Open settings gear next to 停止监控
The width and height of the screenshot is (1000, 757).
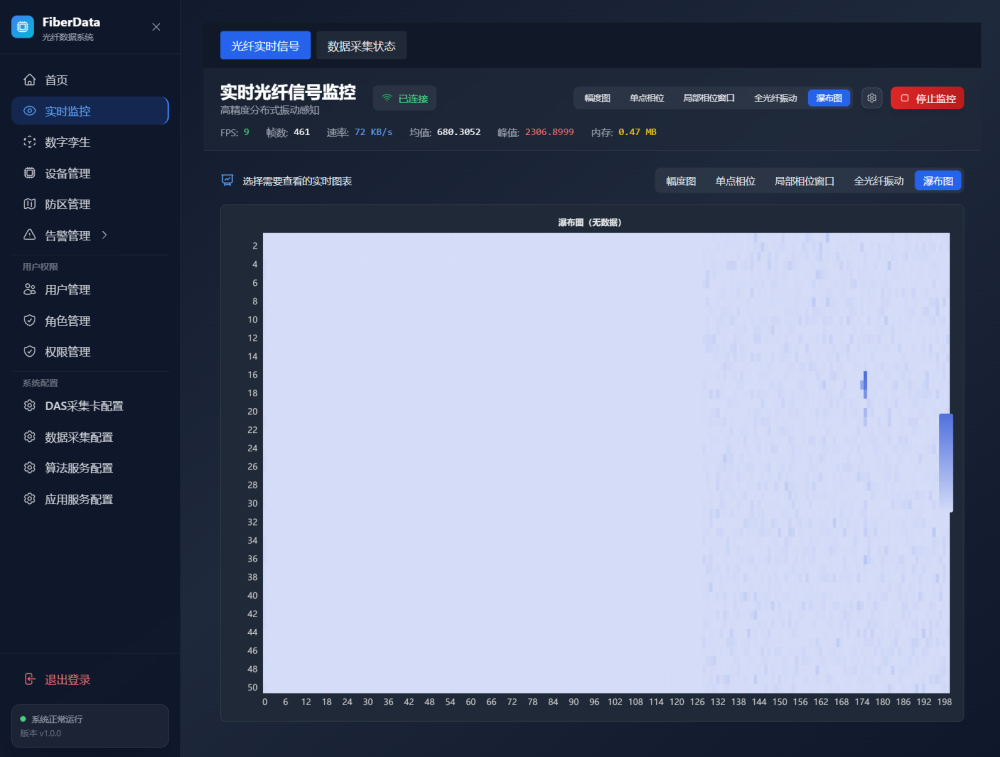point(872,98)
